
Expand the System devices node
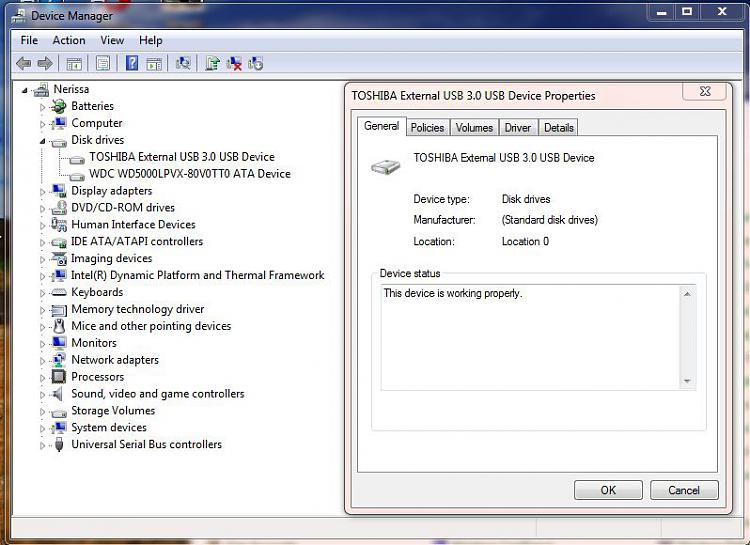pos(42,429)
